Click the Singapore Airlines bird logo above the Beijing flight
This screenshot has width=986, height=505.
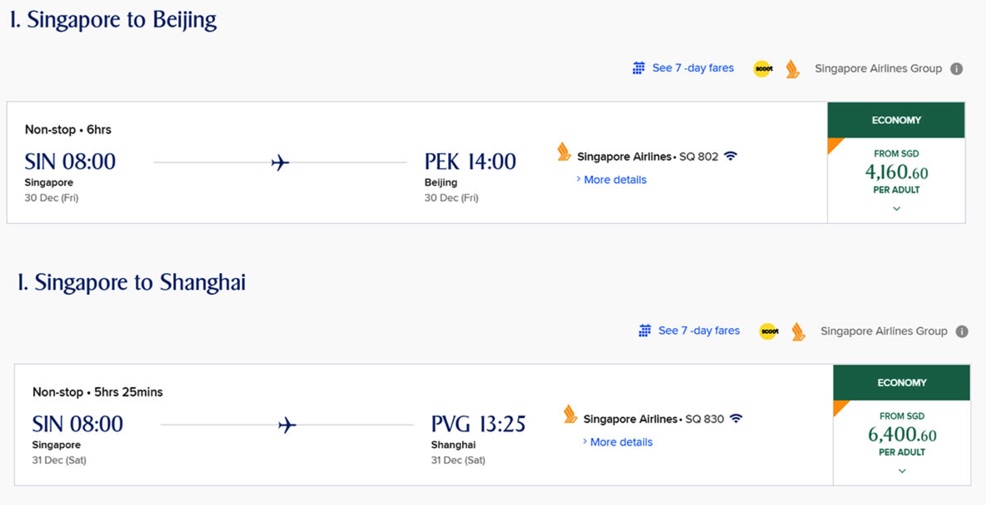tap(792, 69)
